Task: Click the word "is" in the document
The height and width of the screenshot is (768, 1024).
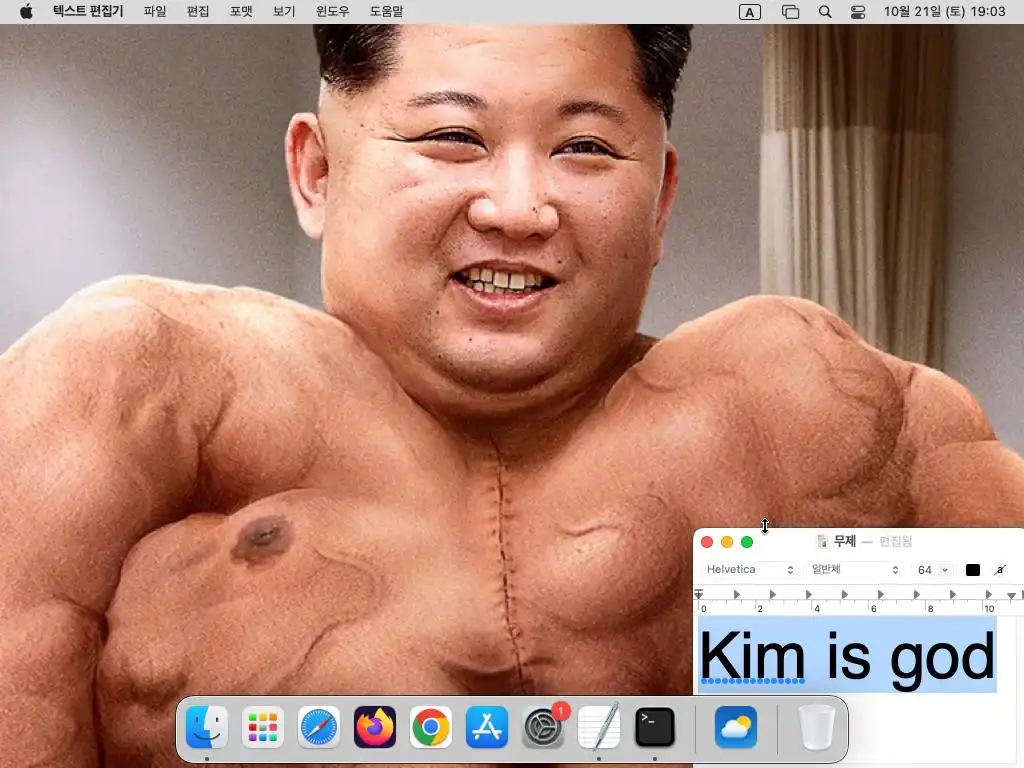Action: (x=848, y=656)
